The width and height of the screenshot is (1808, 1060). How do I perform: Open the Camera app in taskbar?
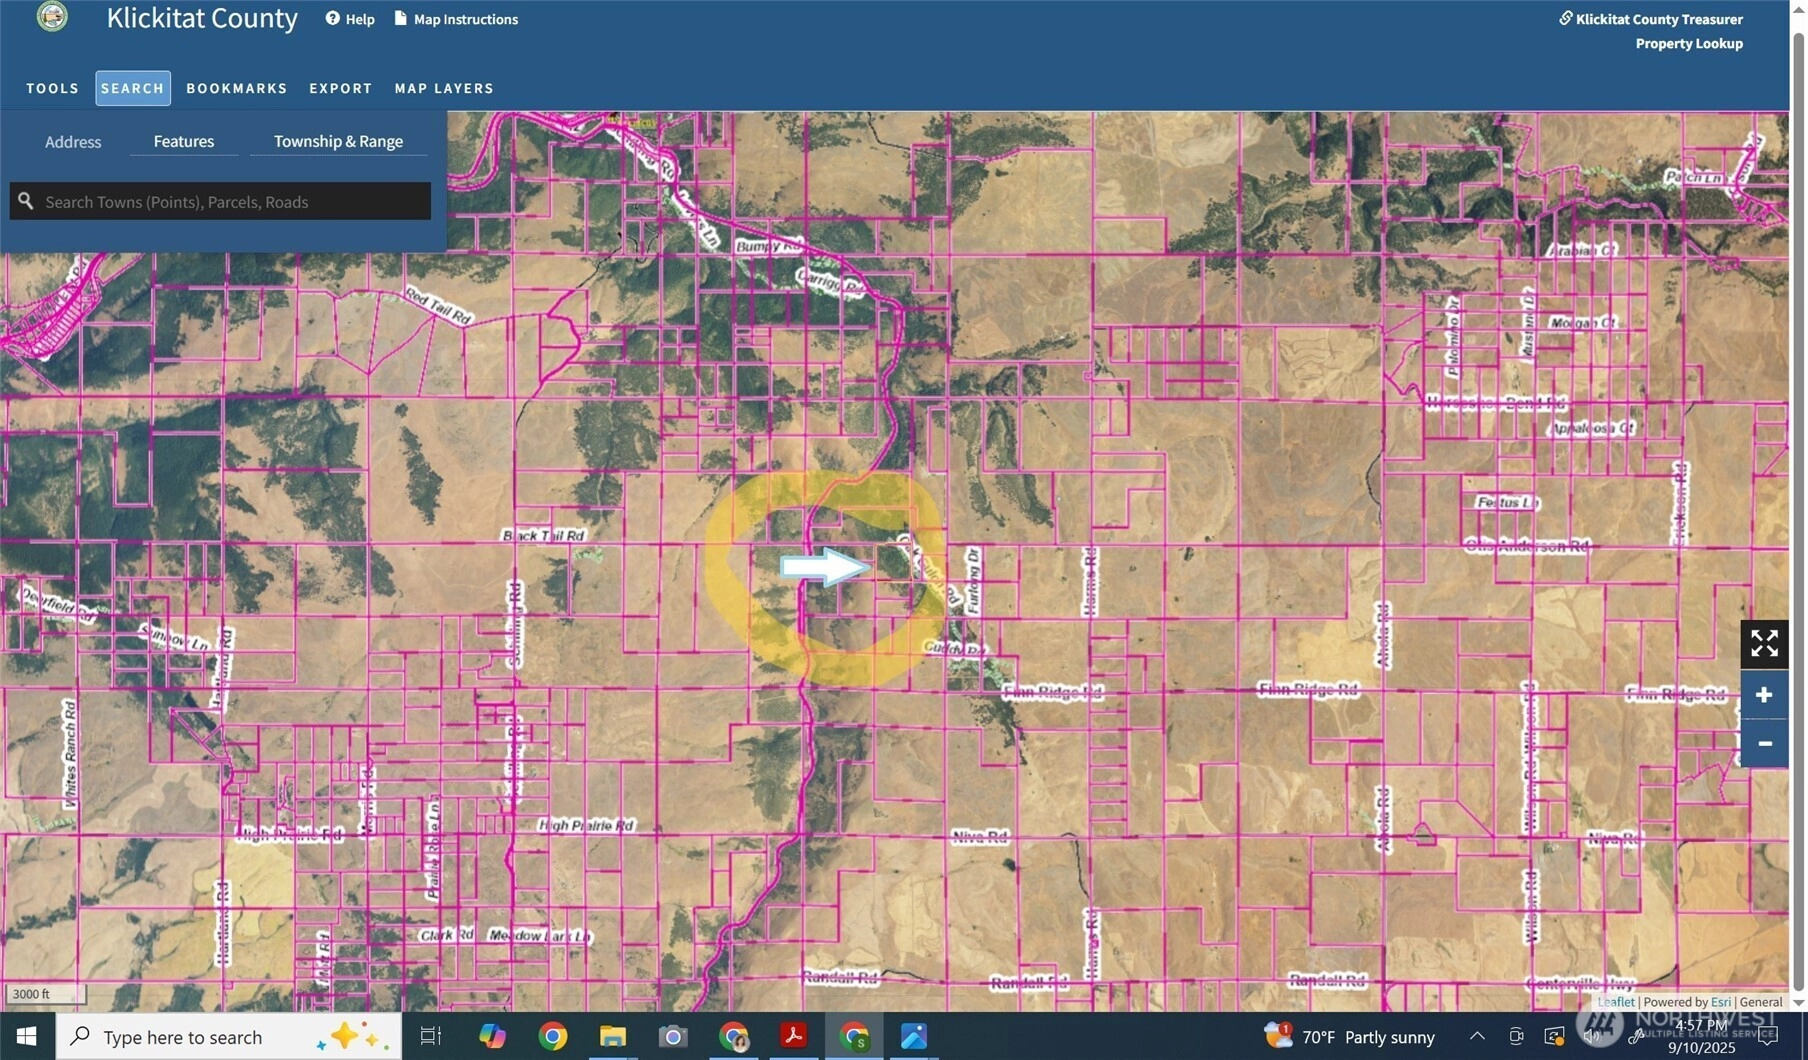[x=673, y=1036]
